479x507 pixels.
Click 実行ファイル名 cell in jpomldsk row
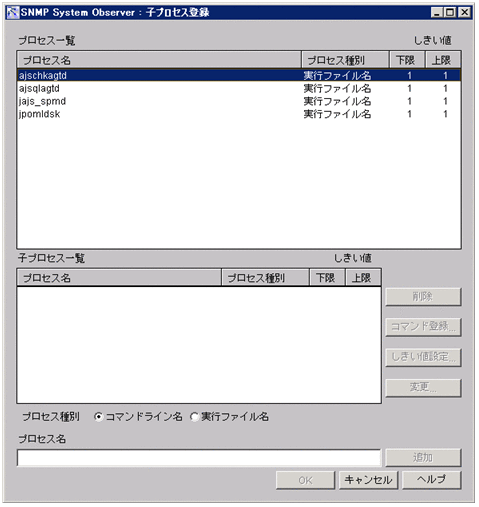point(337,114)
